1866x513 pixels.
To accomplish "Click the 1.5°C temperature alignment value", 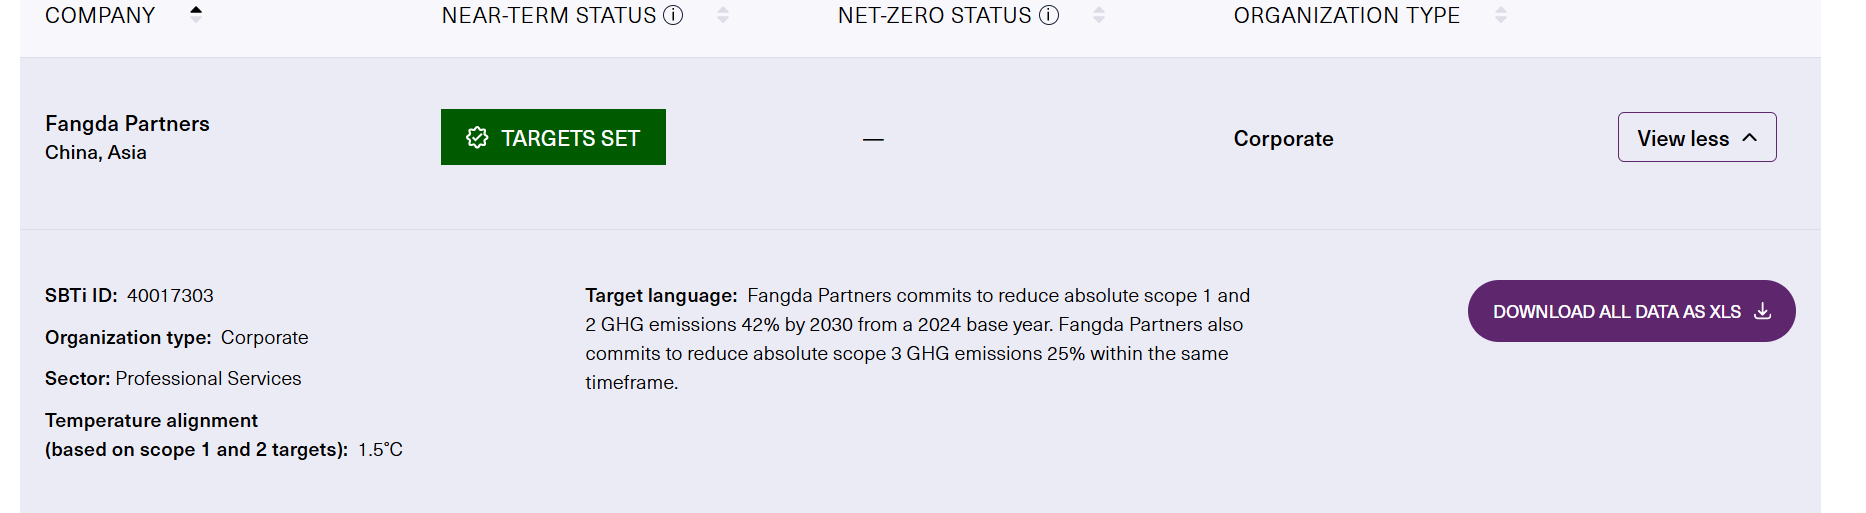I will 380,449.
